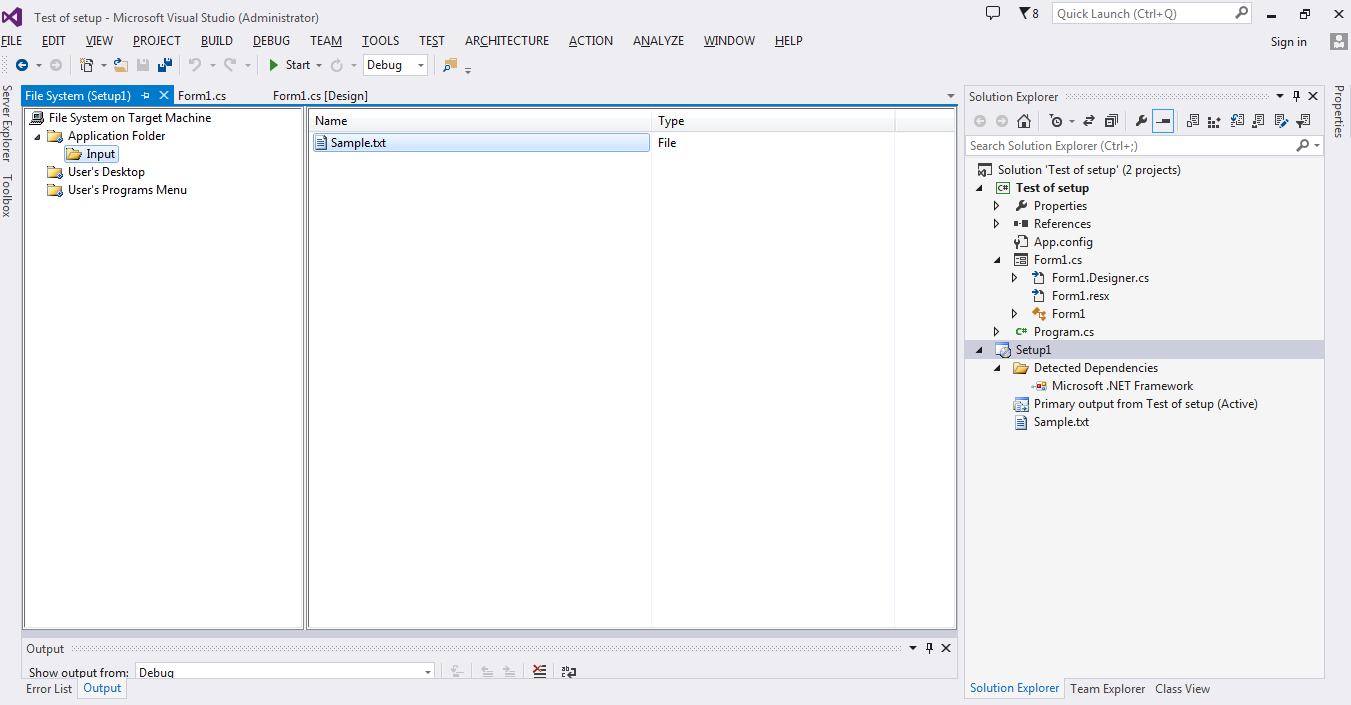Collapse the Application Folder node
This screenshot has height=705, width=1351.
pyautogui.click(x=37, y=137)
